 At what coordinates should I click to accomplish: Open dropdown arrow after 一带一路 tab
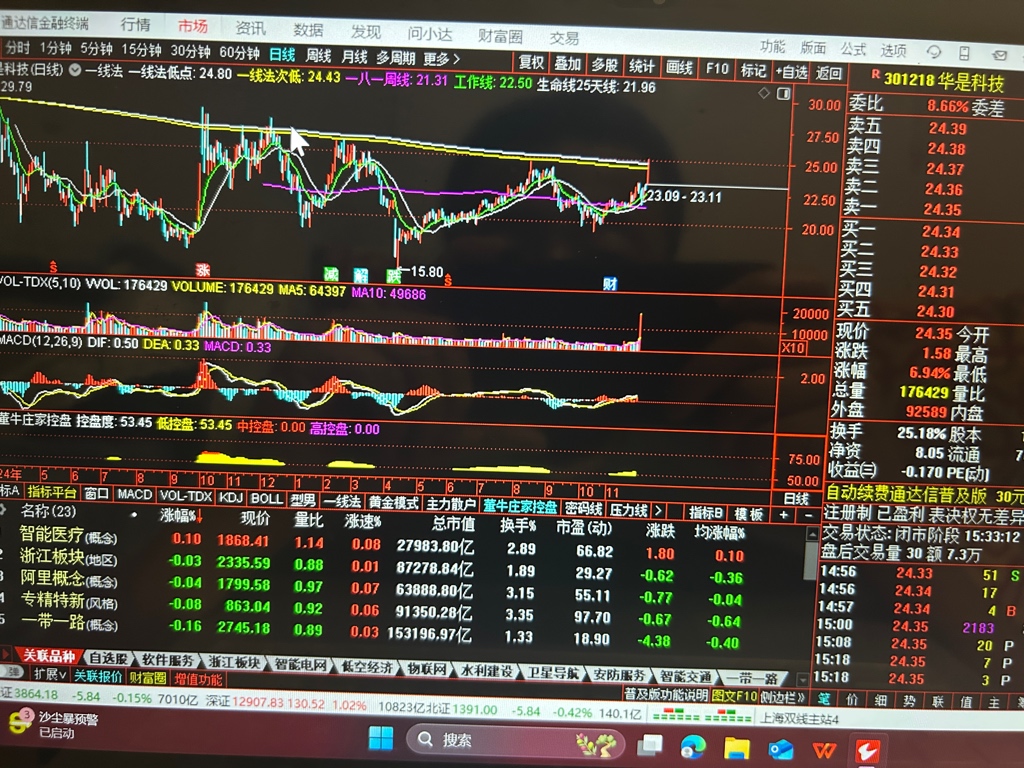tap(803, 679)
